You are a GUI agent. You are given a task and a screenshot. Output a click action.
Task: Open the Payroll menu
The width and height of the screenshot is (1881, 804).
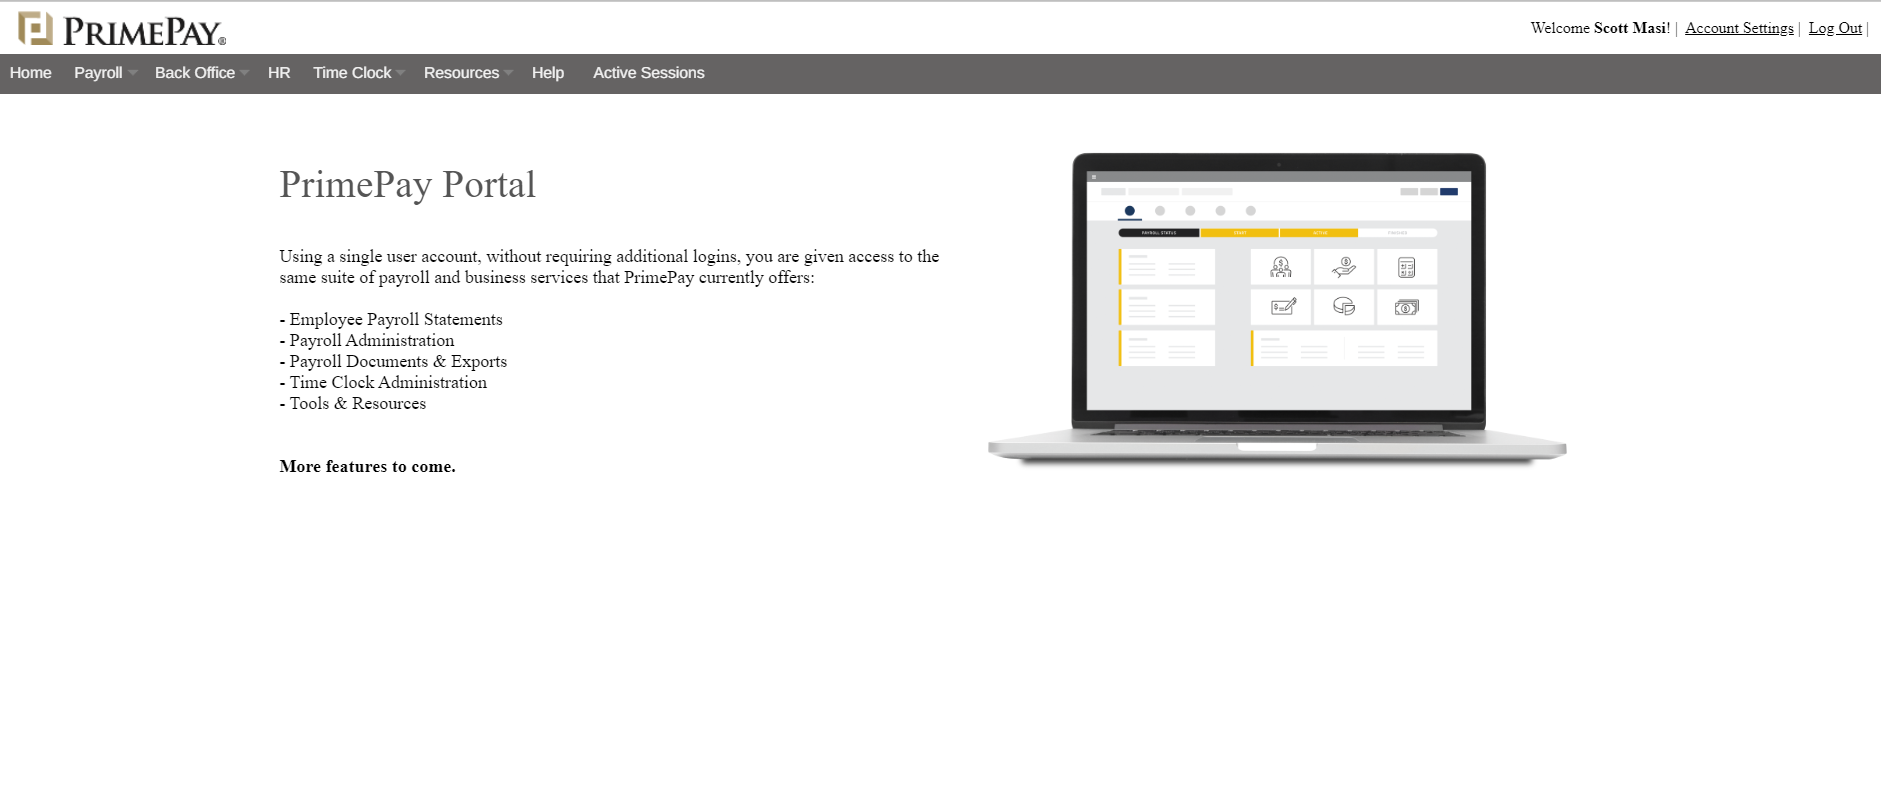[x=98, y=73]
